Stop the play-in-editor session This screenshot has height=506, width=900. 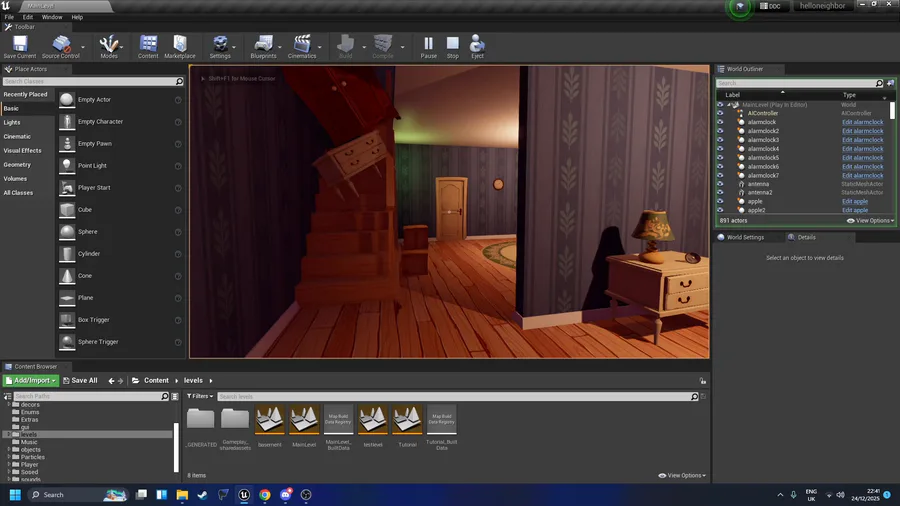(453, 44)
